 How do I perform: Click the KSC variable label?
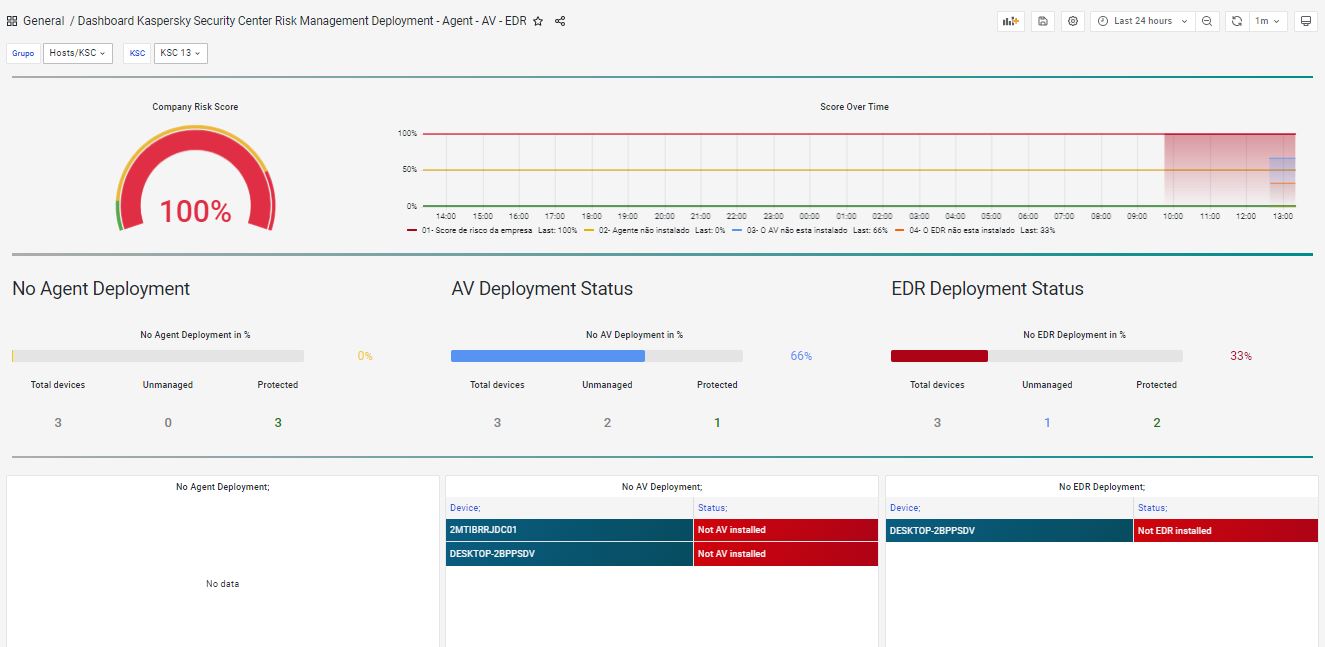(x=138, y=53)
